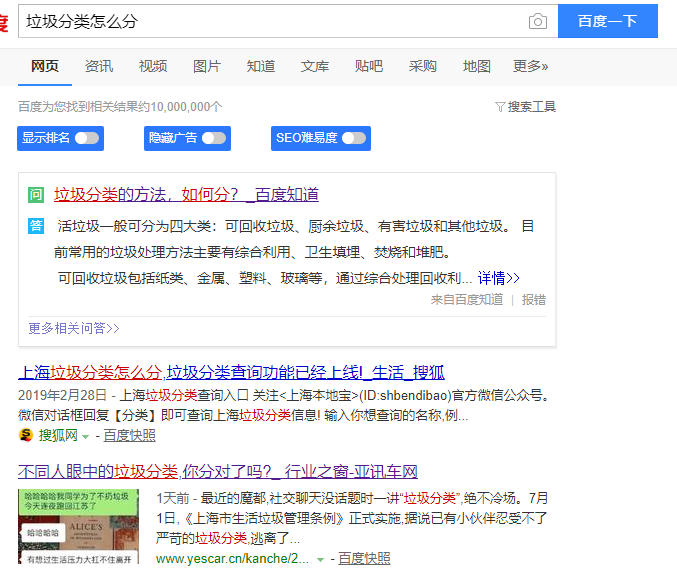Click the 详情>> link in answer
This screenshot has height=579, width=677.
click(x=498, y=278)
